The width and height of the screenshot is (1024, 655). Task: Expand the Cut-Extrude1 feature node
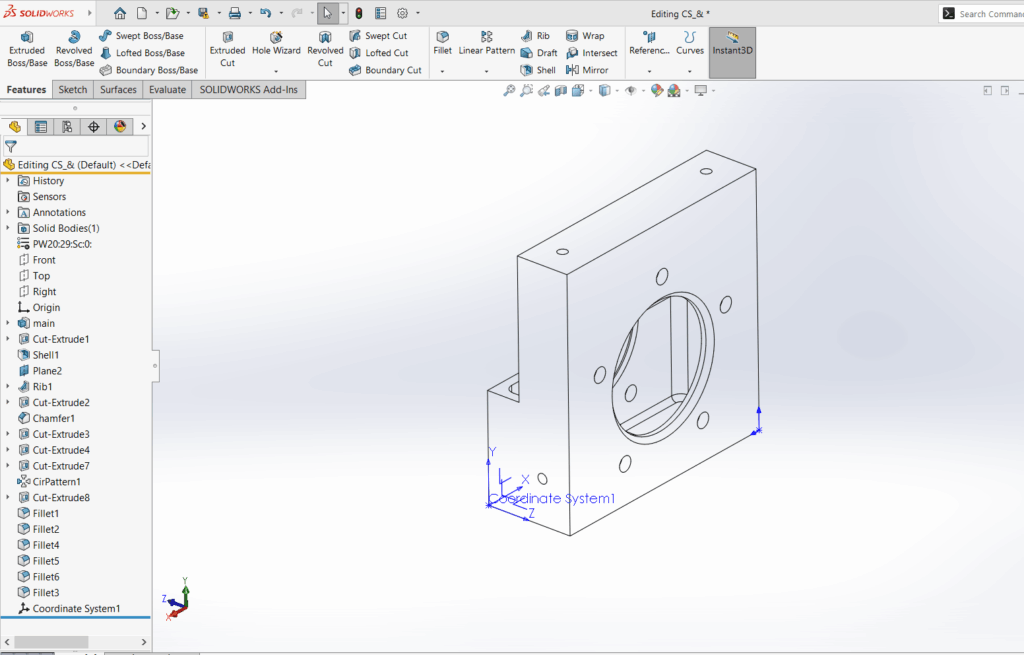[x=8, y=339]
